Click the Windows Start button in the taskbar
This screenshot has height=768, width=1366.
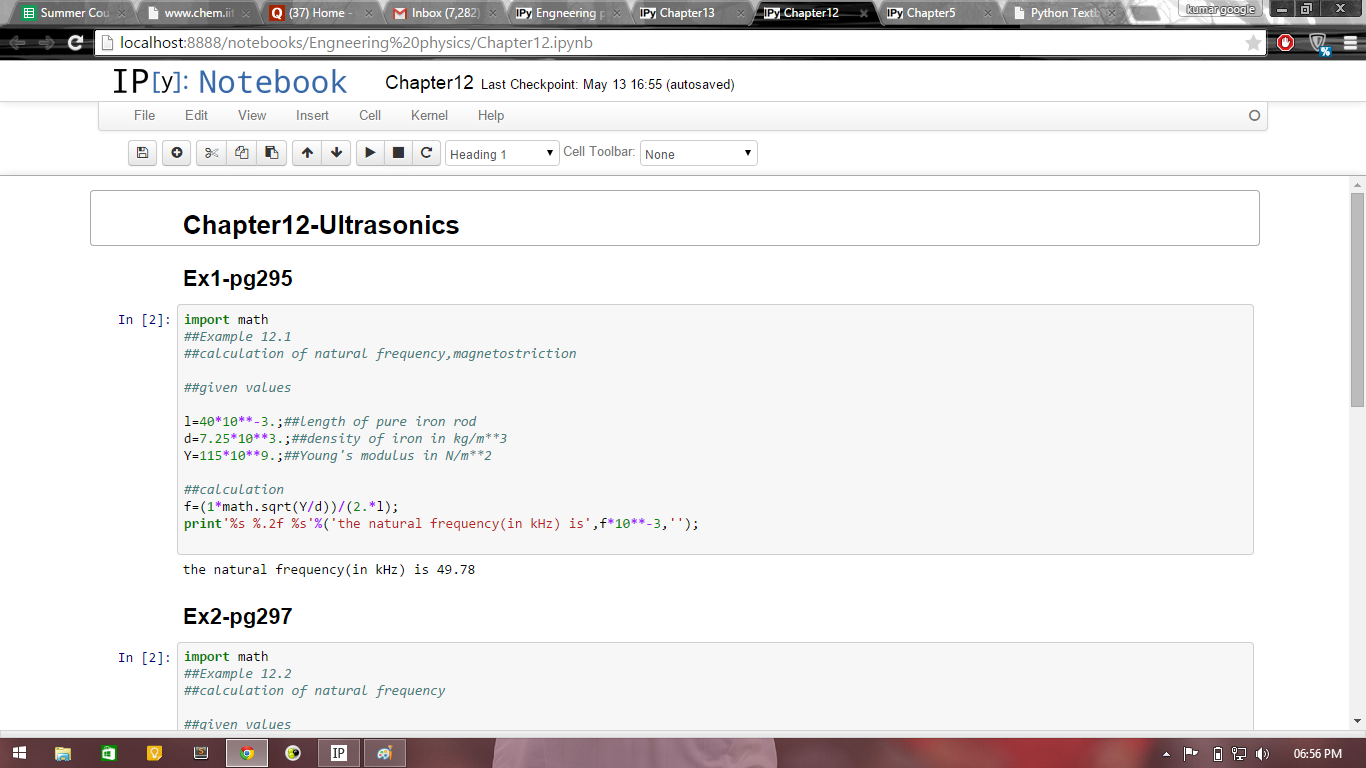tap(18, 753)
